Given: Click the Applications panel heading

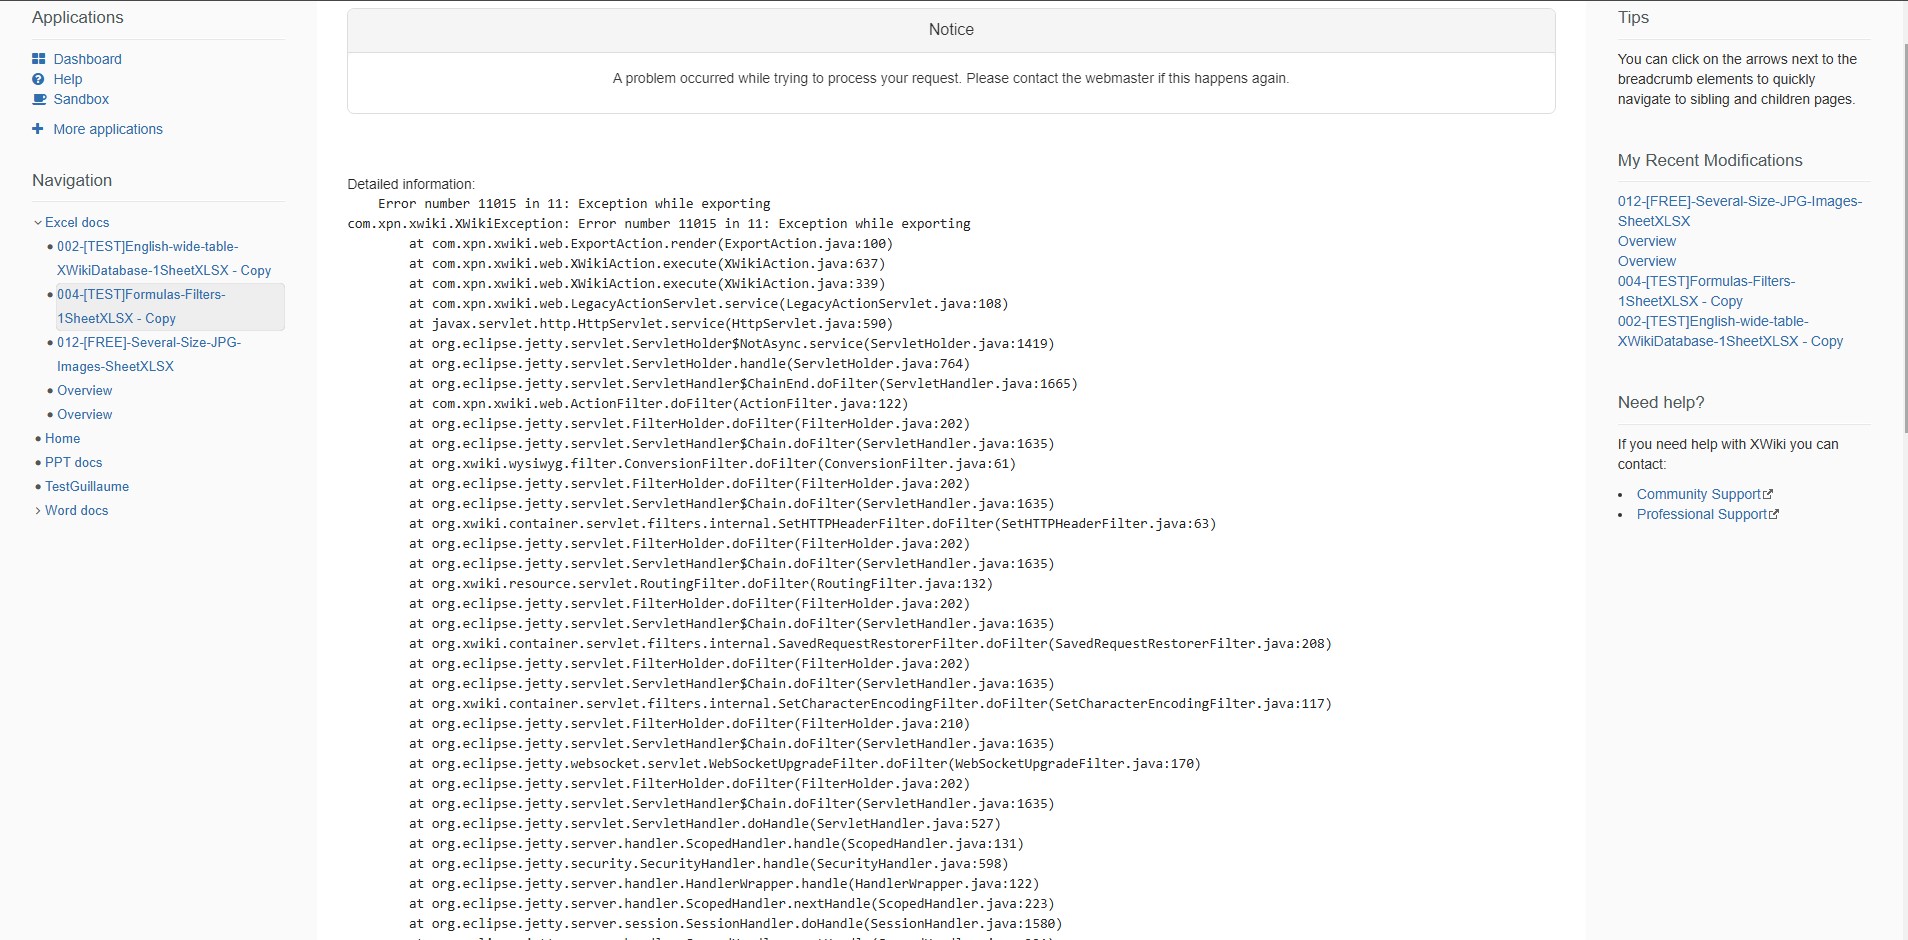Looking at the screenshot, I should (x=78, y=18).
